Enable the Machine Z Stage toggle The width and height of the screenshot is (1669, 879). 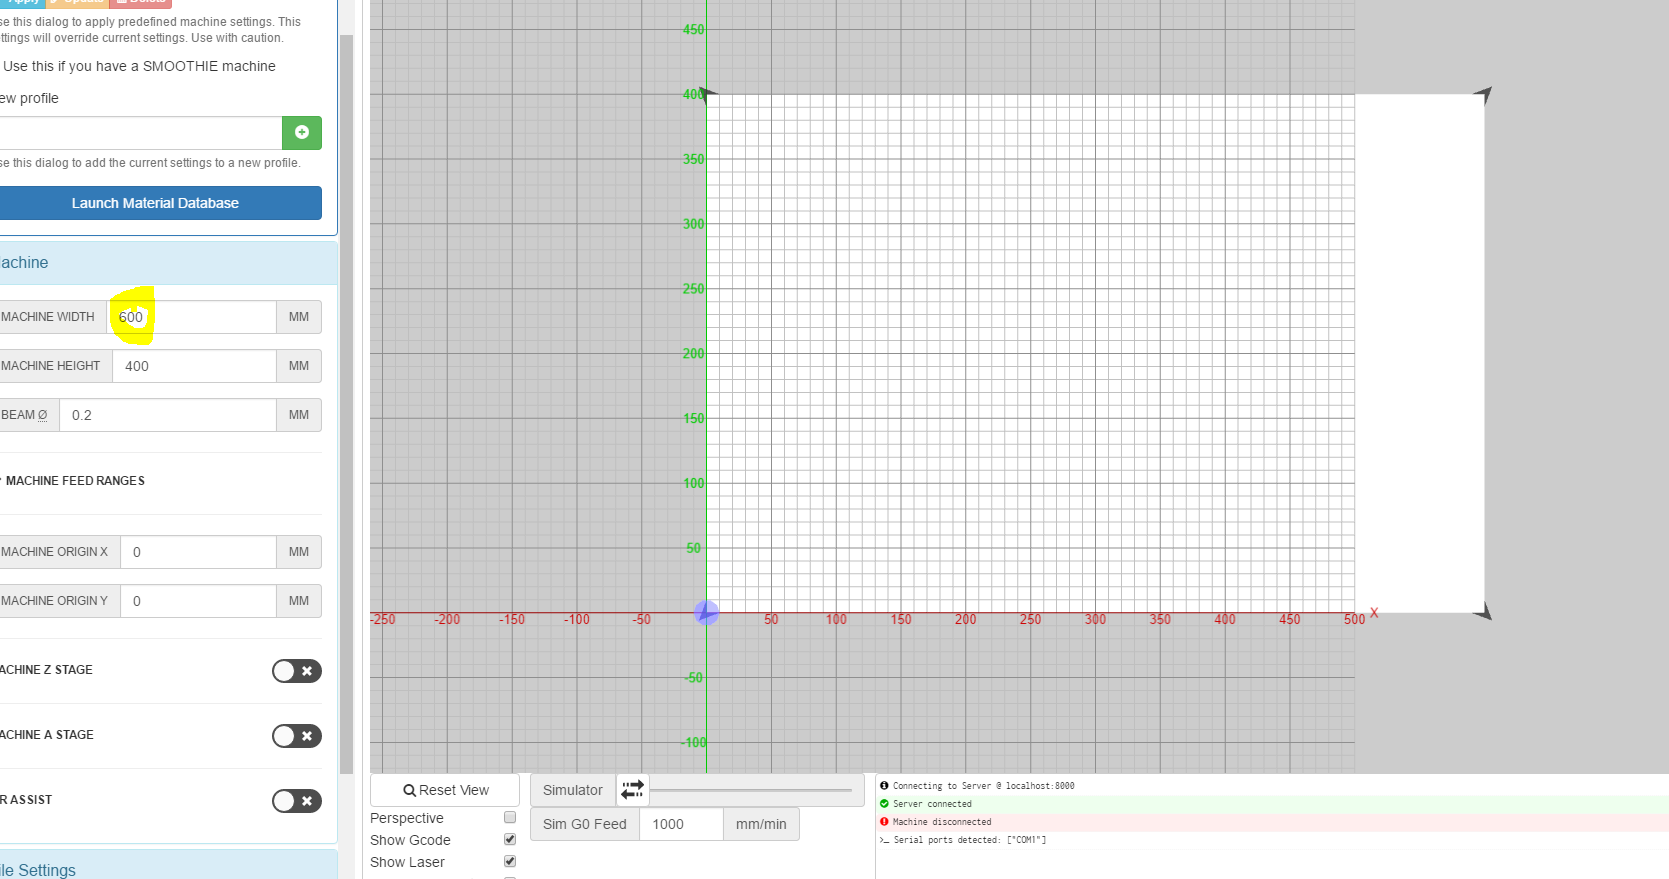click(x=296, y=671)
